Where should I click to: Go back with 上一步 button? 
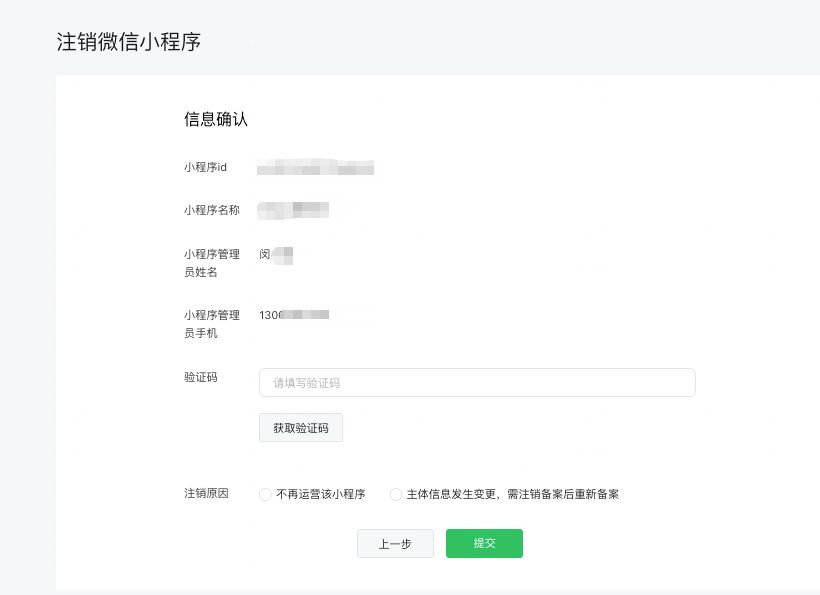[395, 544]
